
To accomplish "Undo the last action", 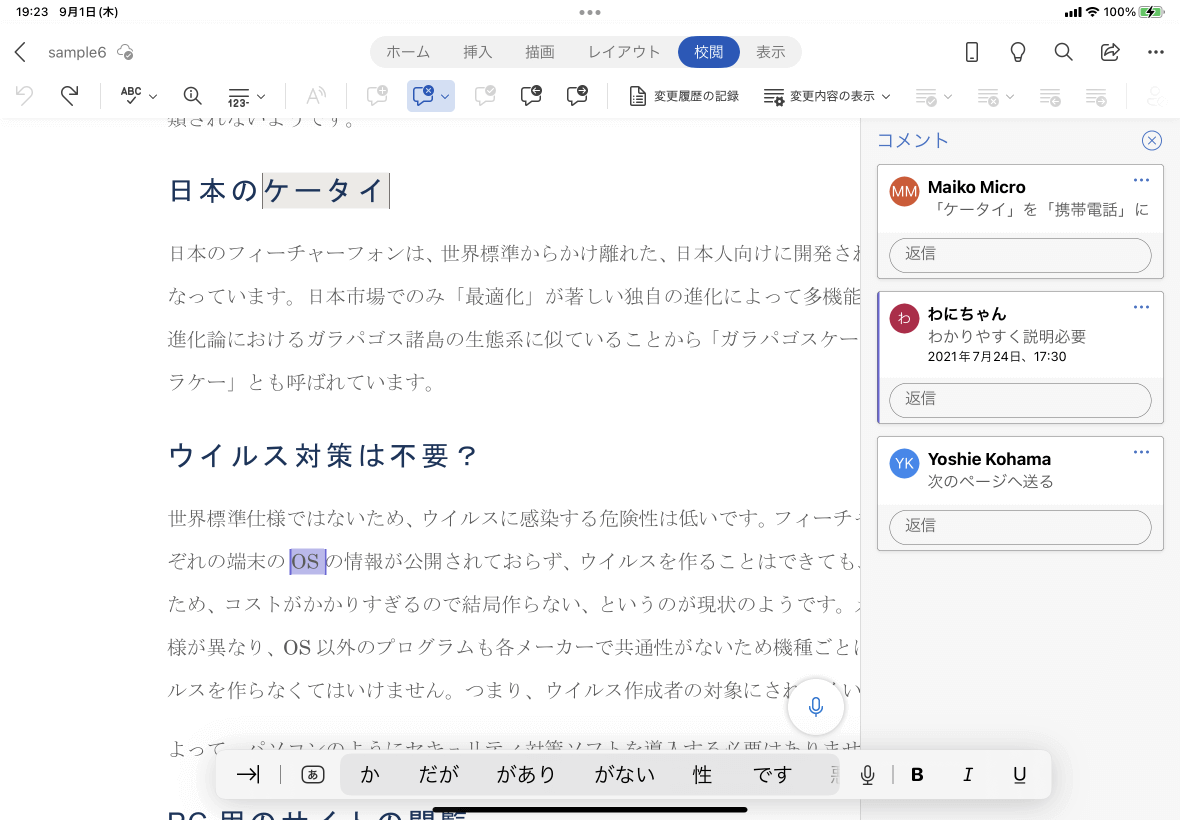I will (24, 96).
